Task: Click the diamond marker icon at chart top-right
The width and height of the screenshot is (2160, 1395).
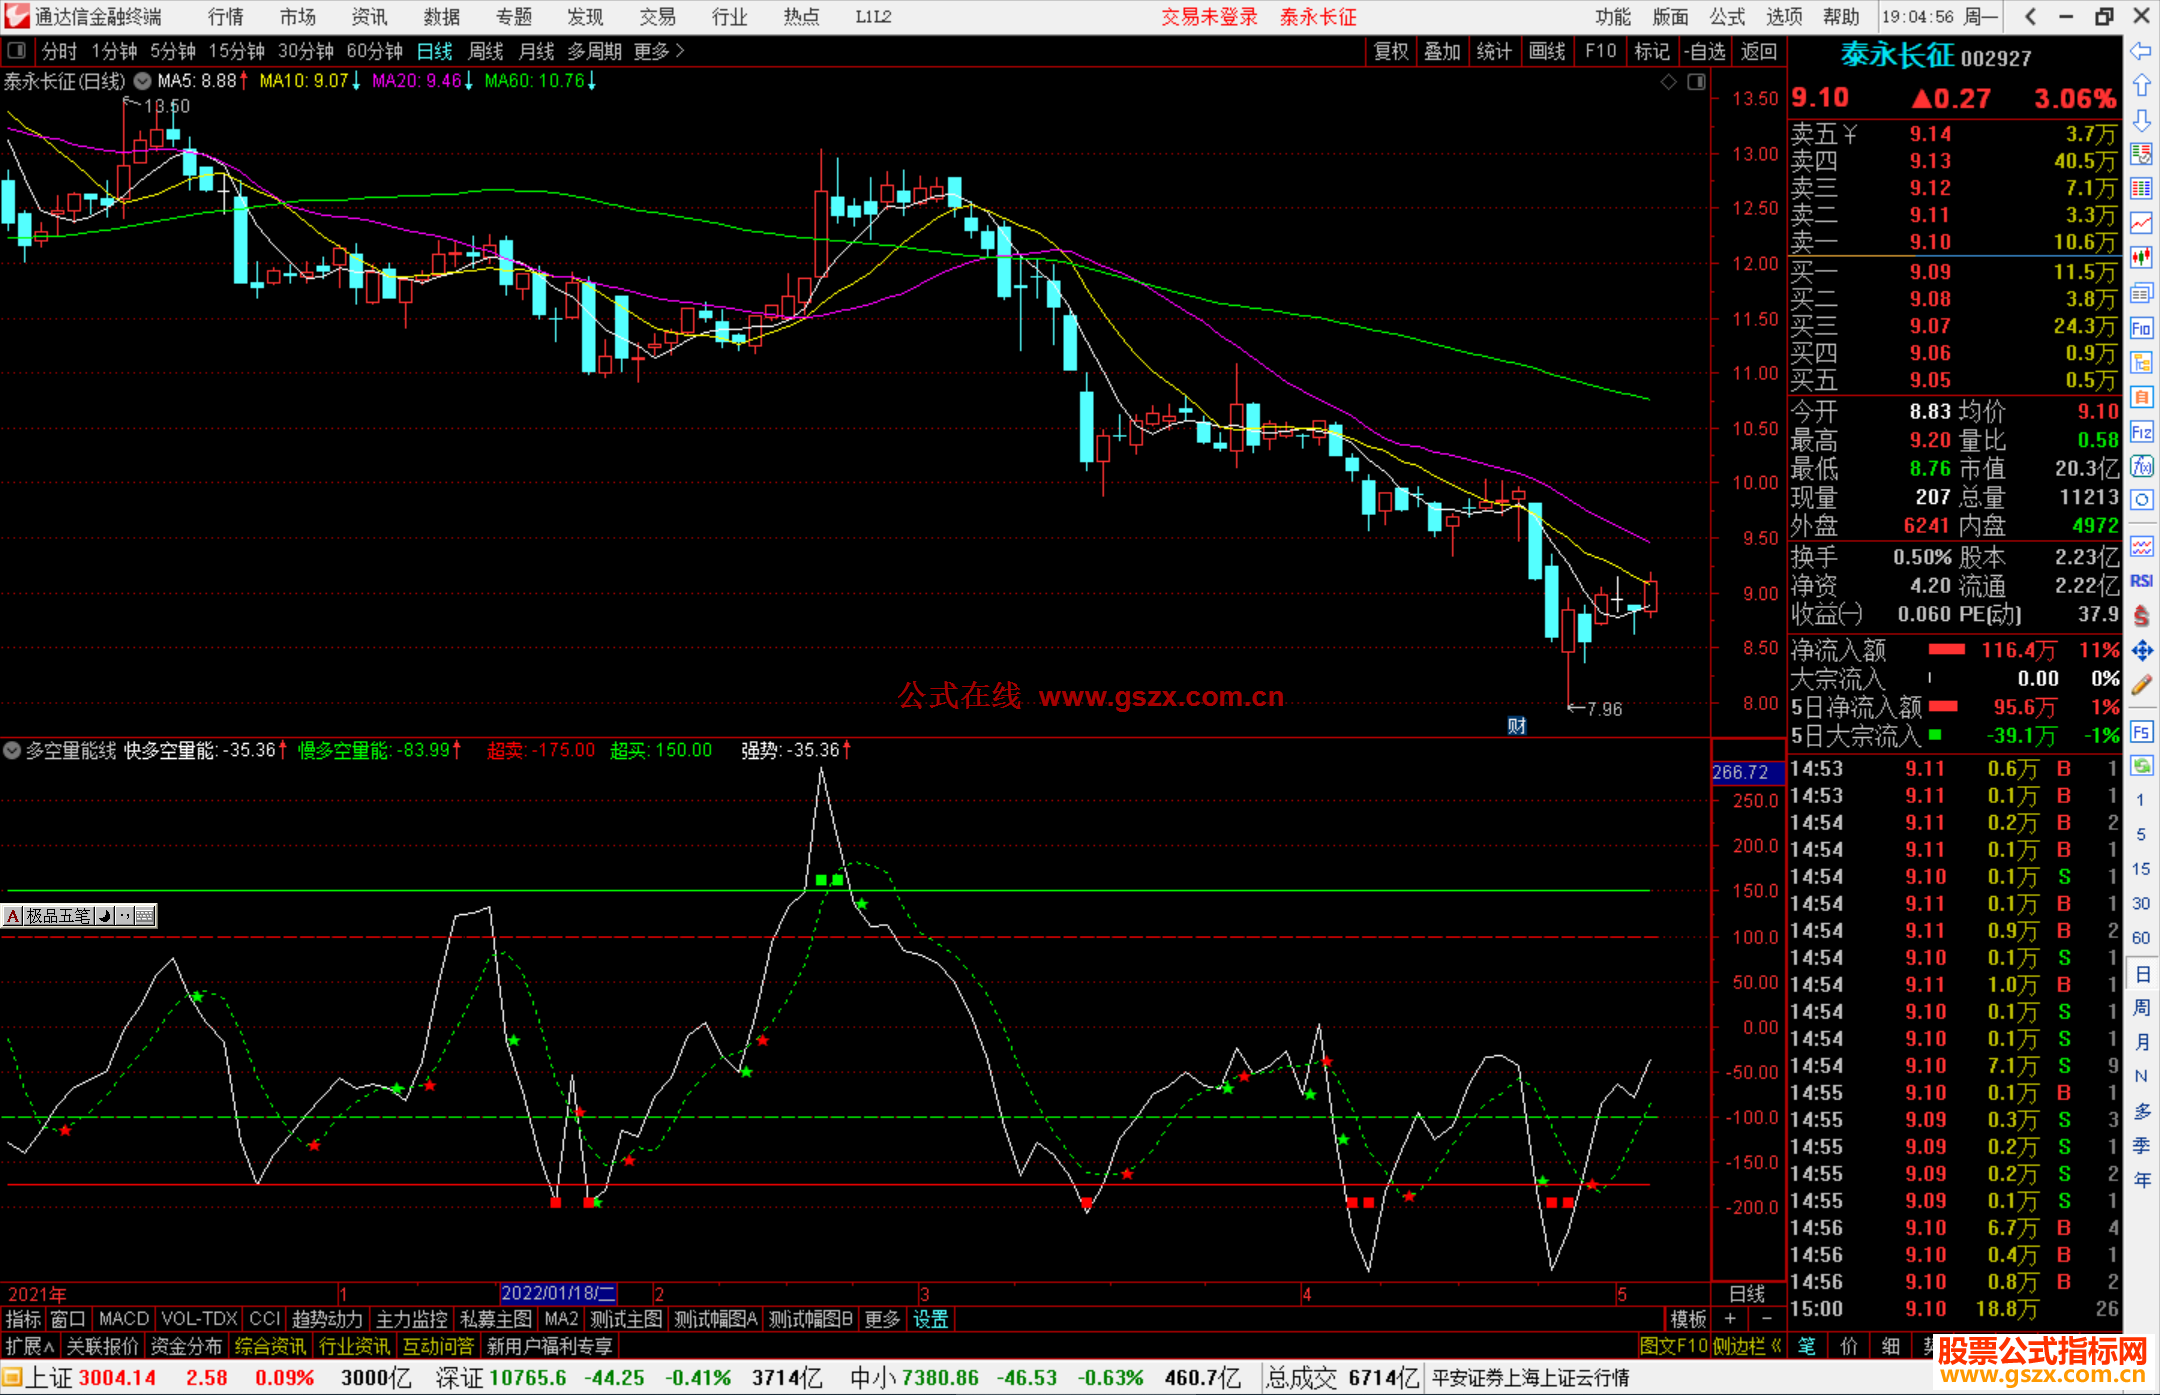Action: click(1668, 82)
